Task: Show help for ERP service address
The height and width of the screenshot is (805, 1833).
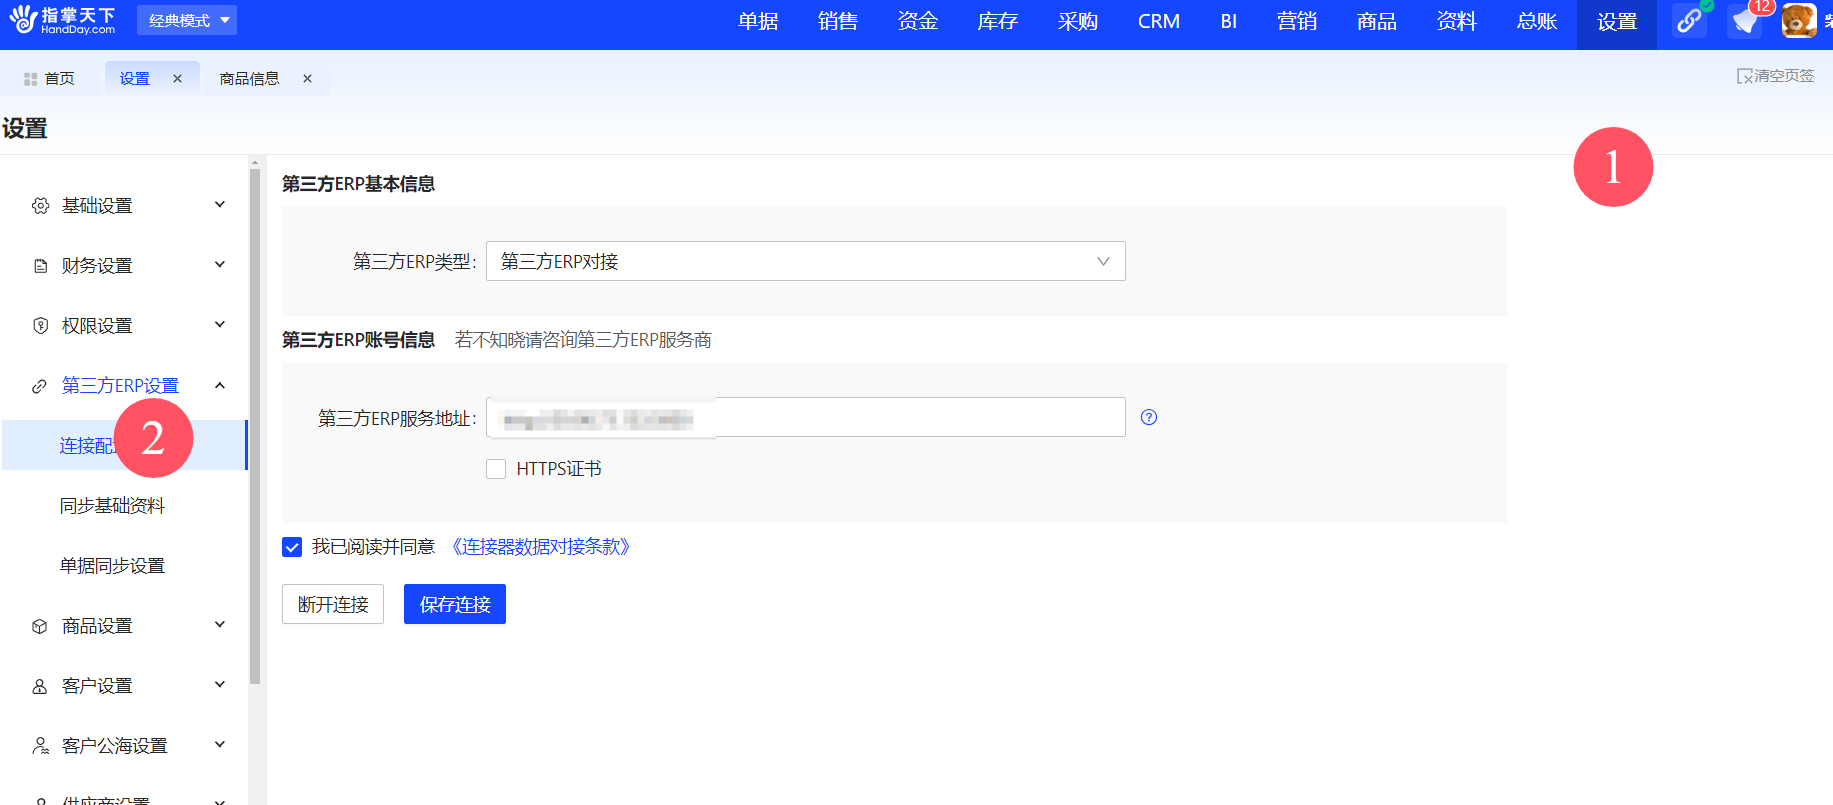Action: tap(1149, 417)
